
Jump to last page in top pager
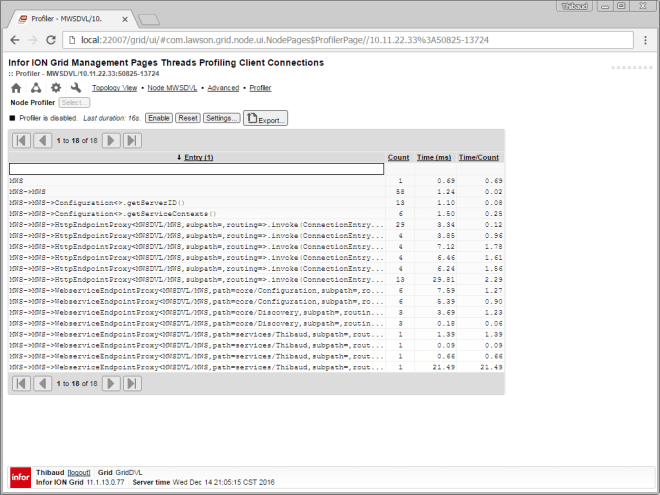[x=132, y=140]
